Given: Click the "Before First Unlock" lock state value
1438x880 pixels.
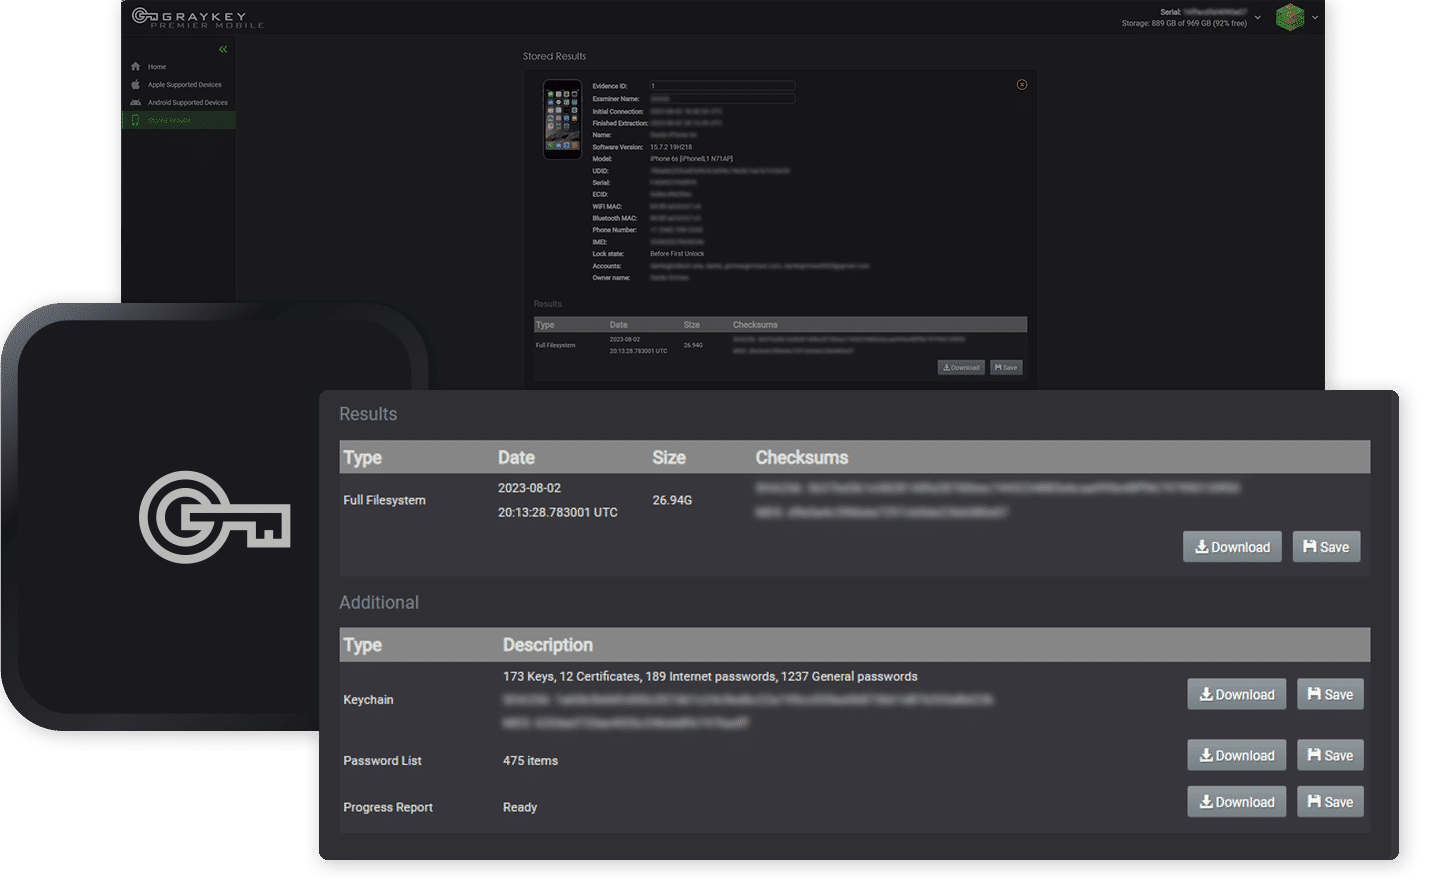Looking at the screenshot, I should (x=677, y=254).
